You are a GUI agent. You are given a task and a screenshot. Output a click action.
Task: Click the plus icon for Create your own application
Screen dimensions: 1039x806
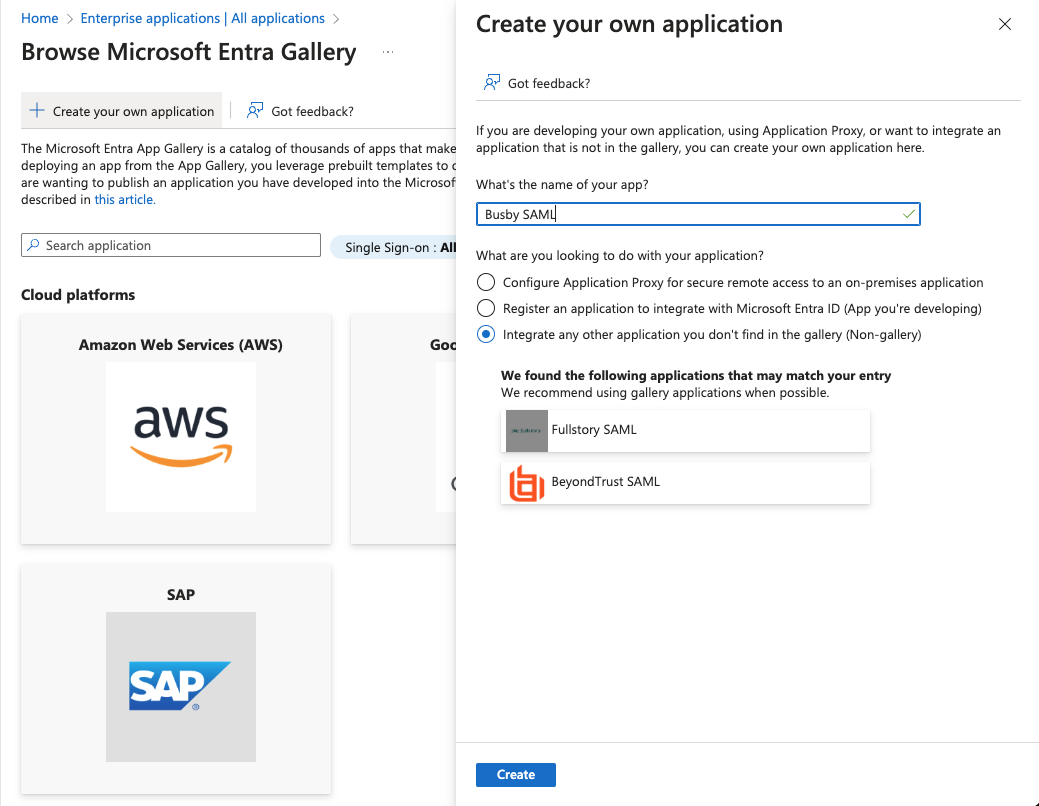pos(37,111)
